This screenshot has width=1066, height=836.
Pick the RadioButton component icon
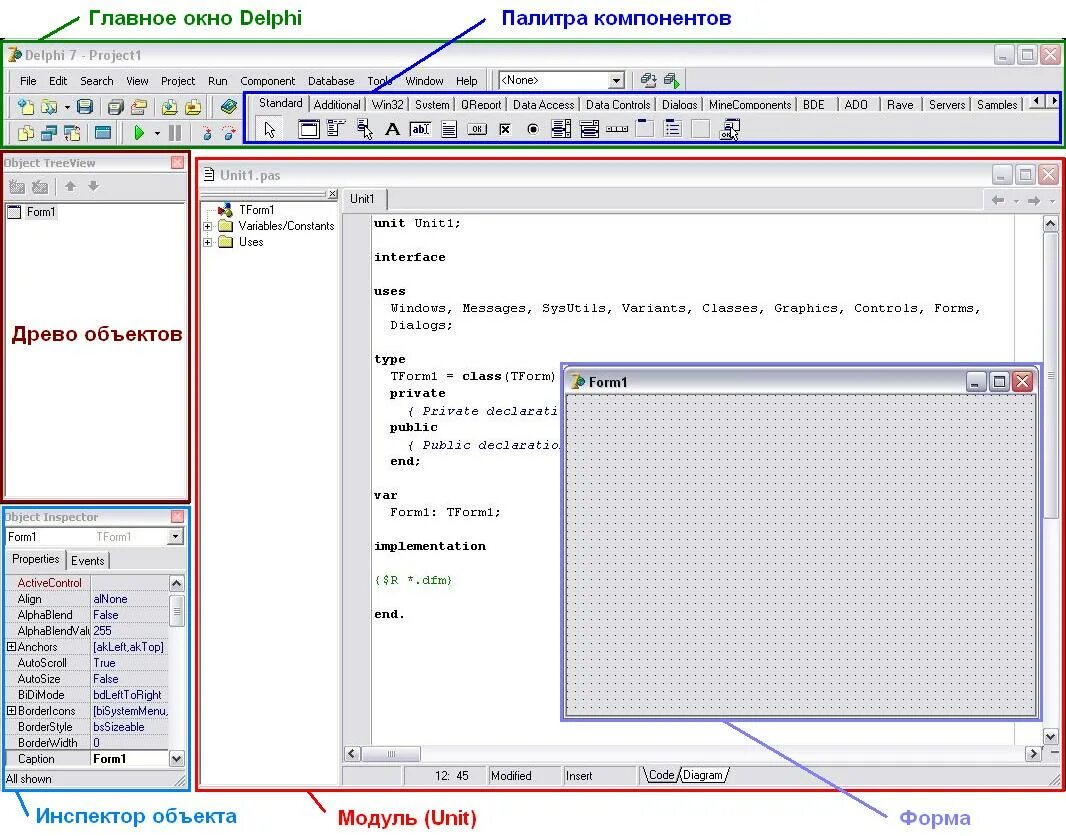tap(533, 128)
